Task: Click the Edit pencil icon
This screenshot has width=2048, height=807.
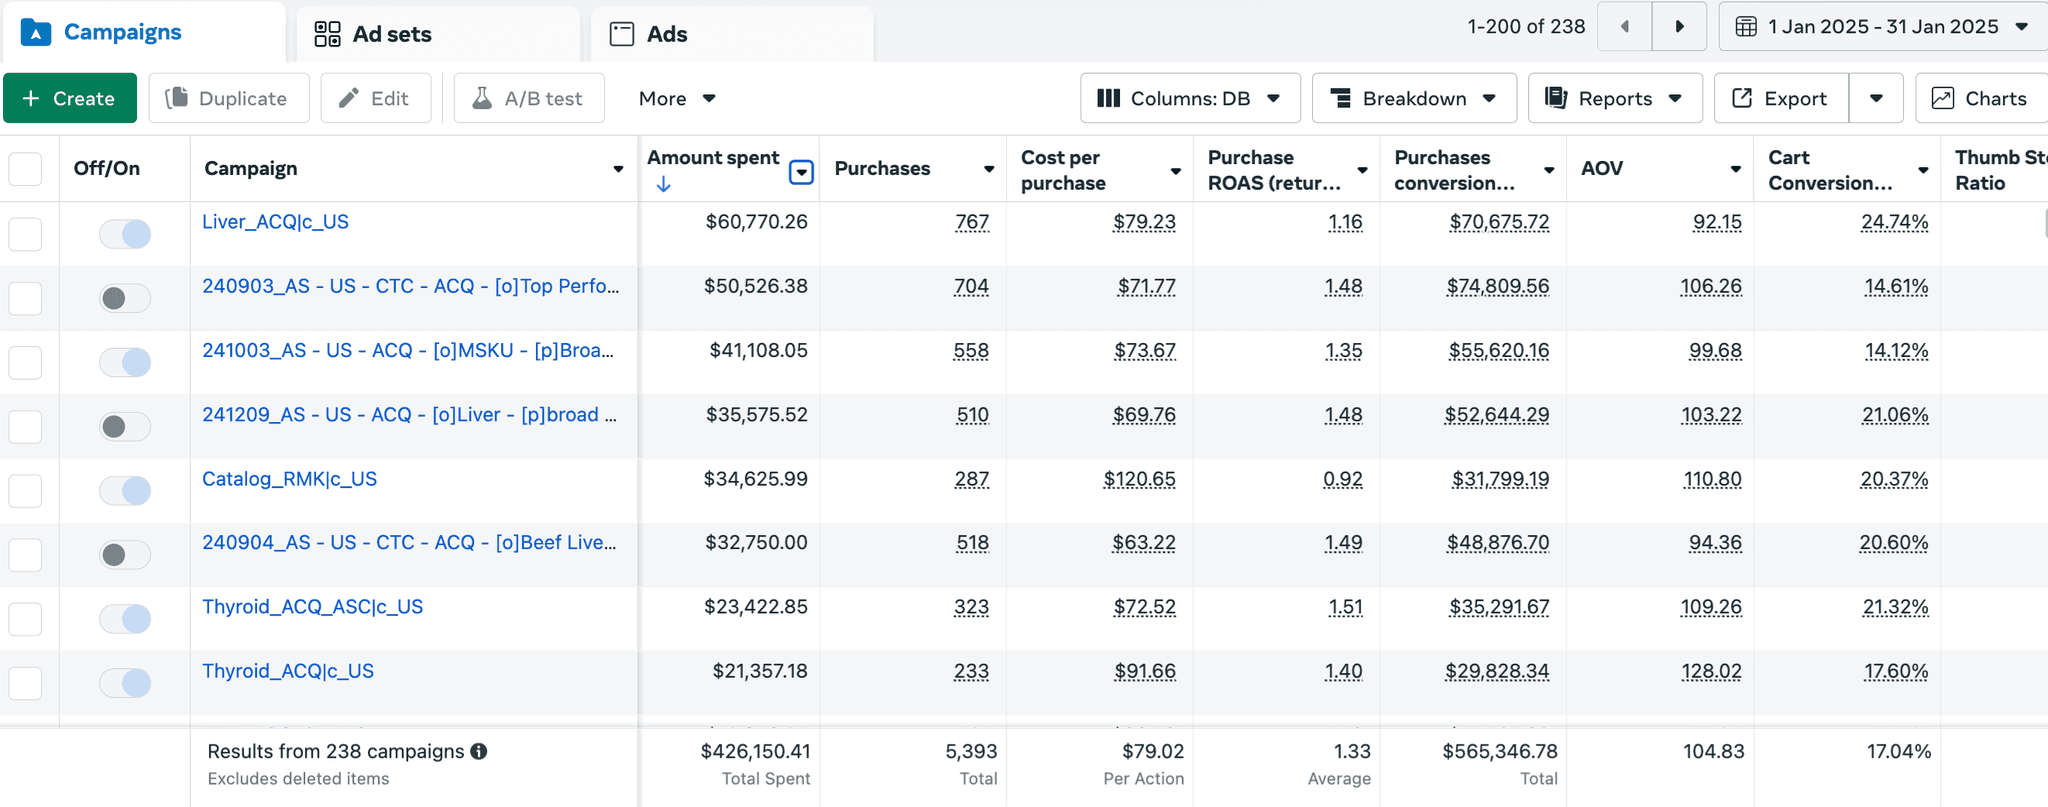Action: (x=349, y=98)
